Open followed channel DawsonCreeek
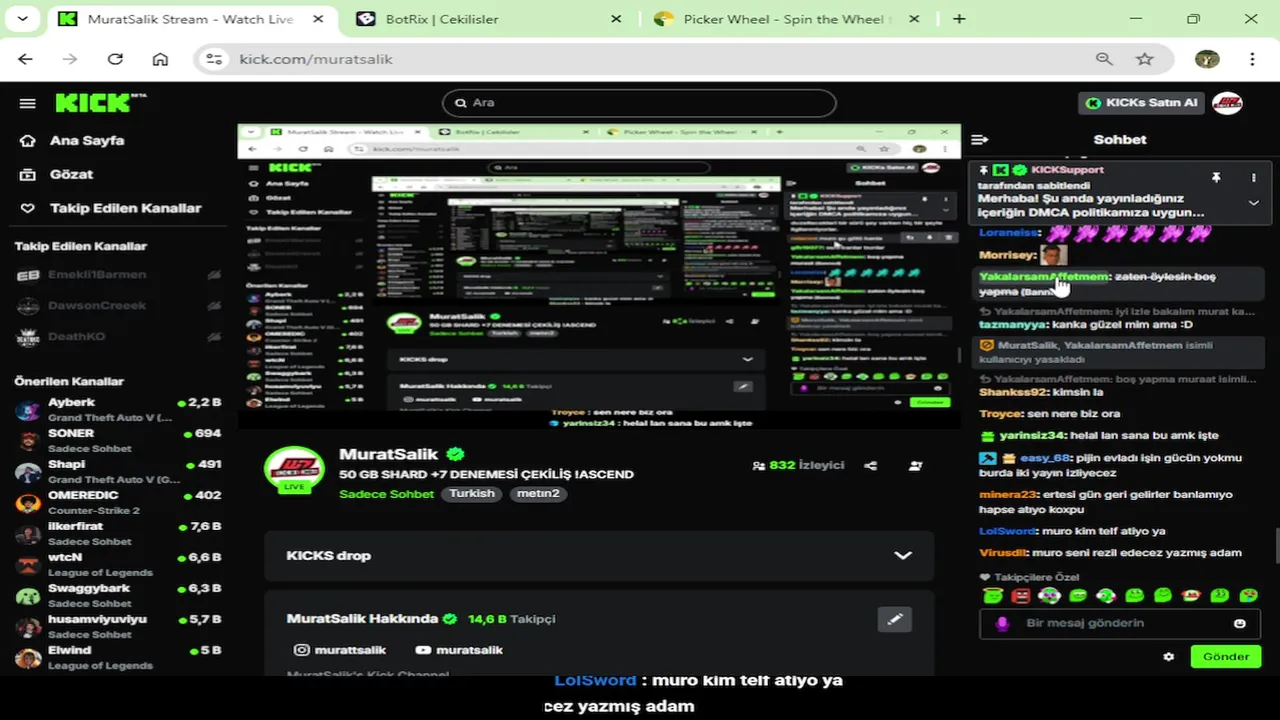This screenshot has width=1280, height=720. click(118, 306)
